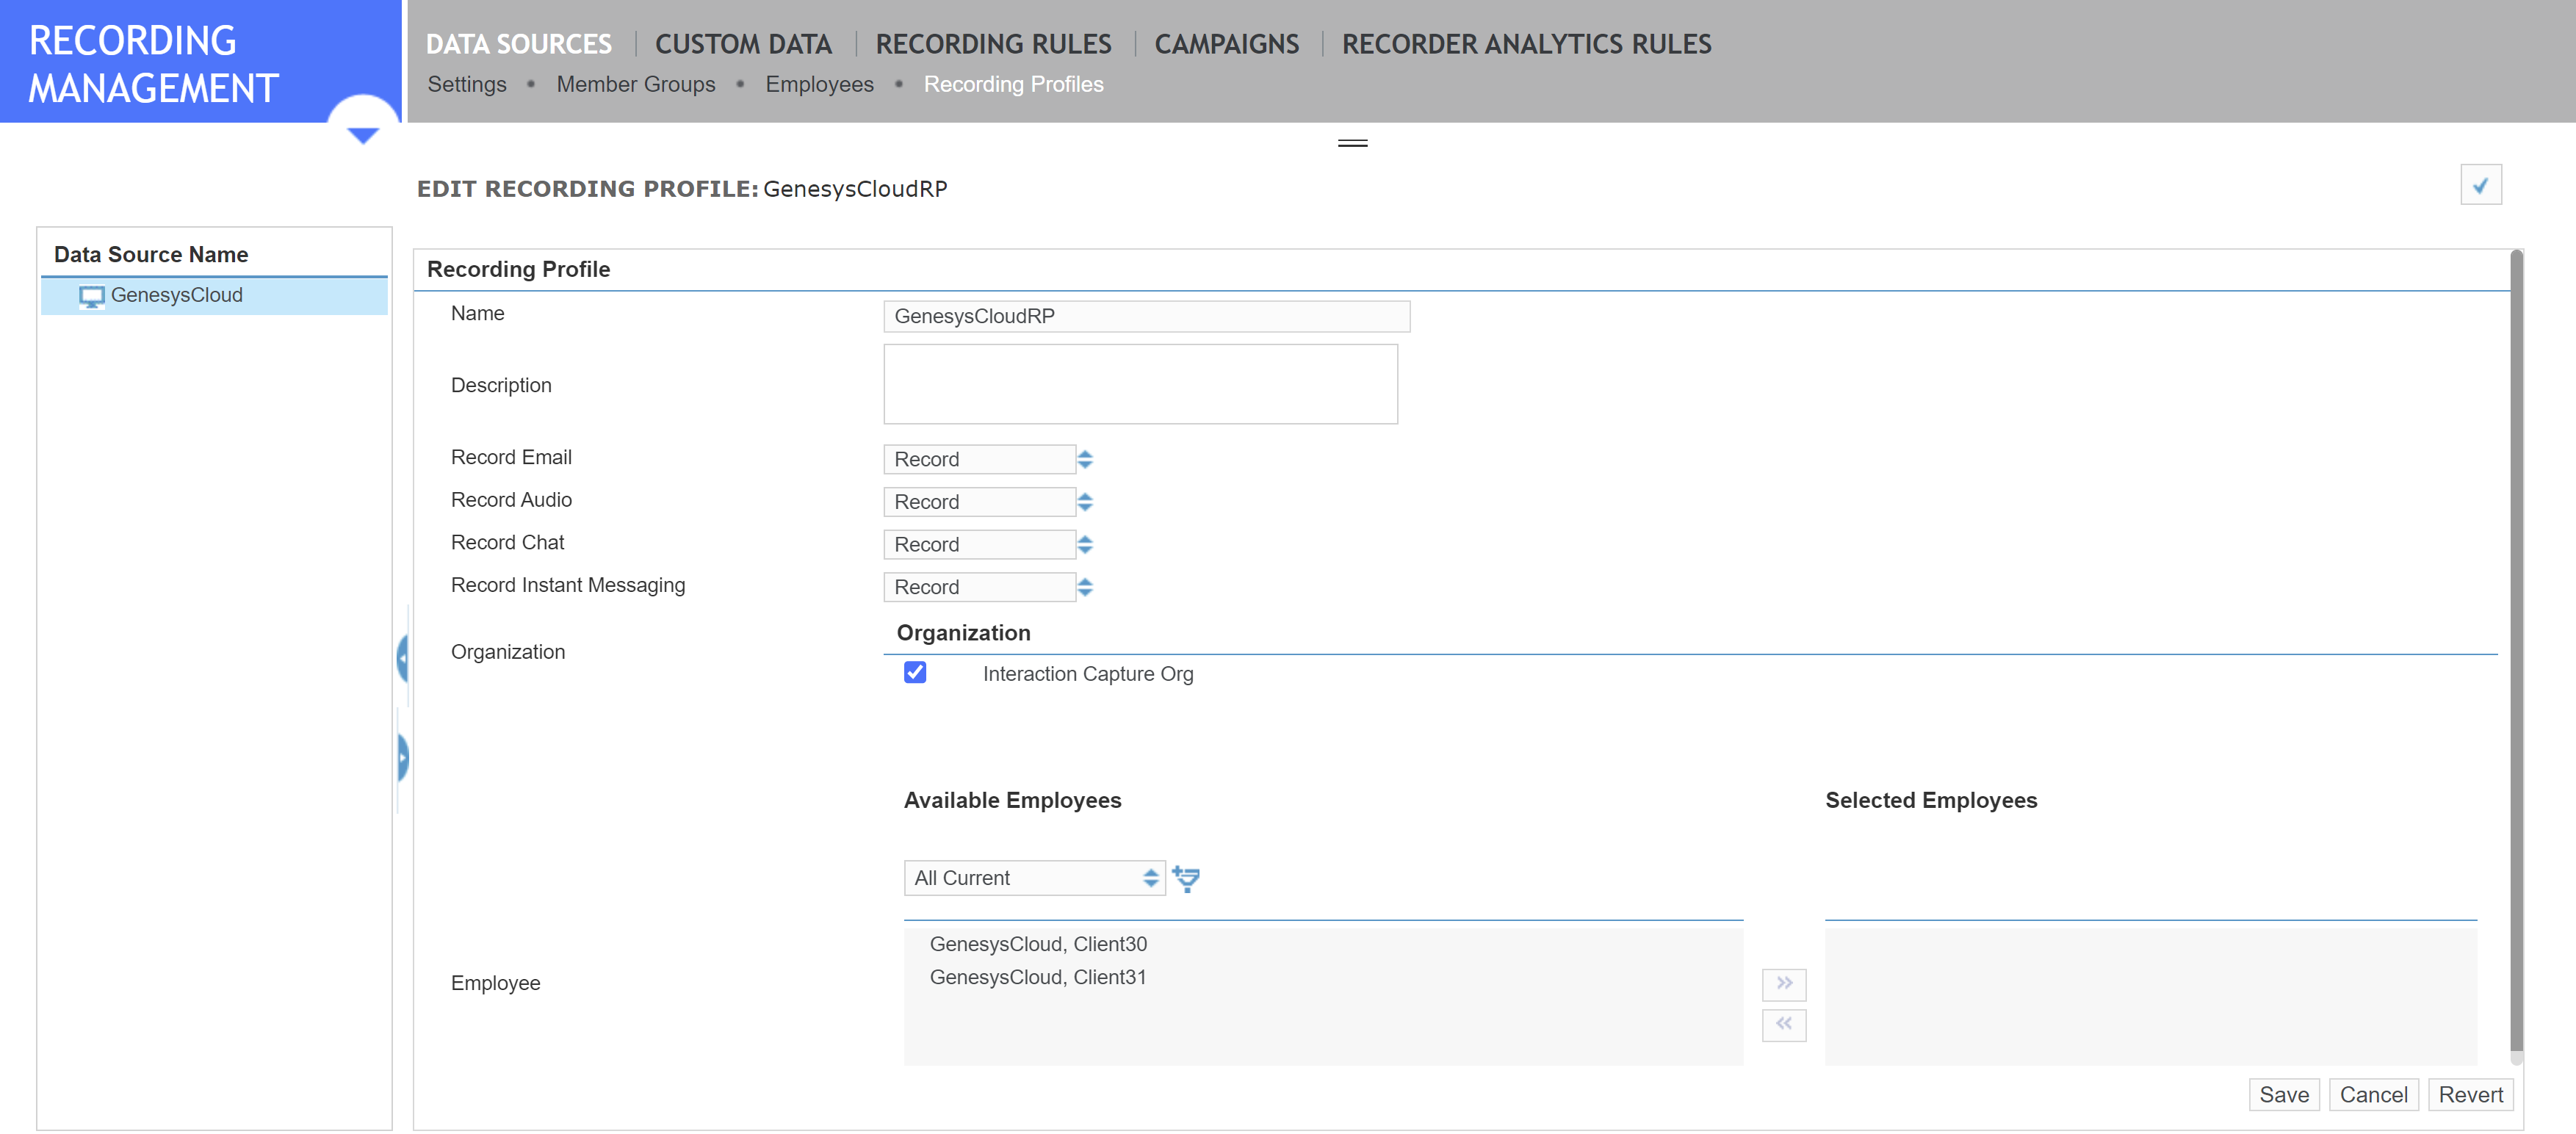The image size is (2576, 1134).
Task: Click the Revert button
Action: (x=2471, y=1094)
